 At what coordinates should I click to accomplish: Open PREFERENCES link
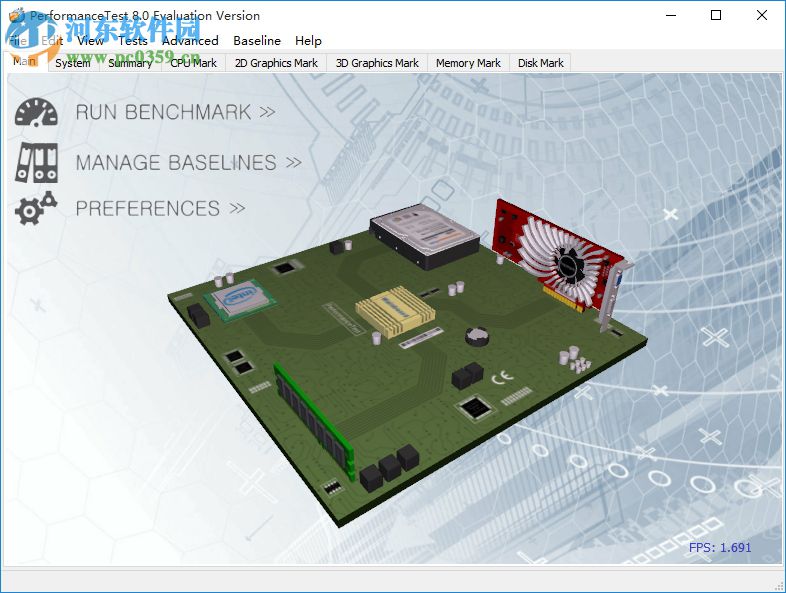tap(160, 208)
